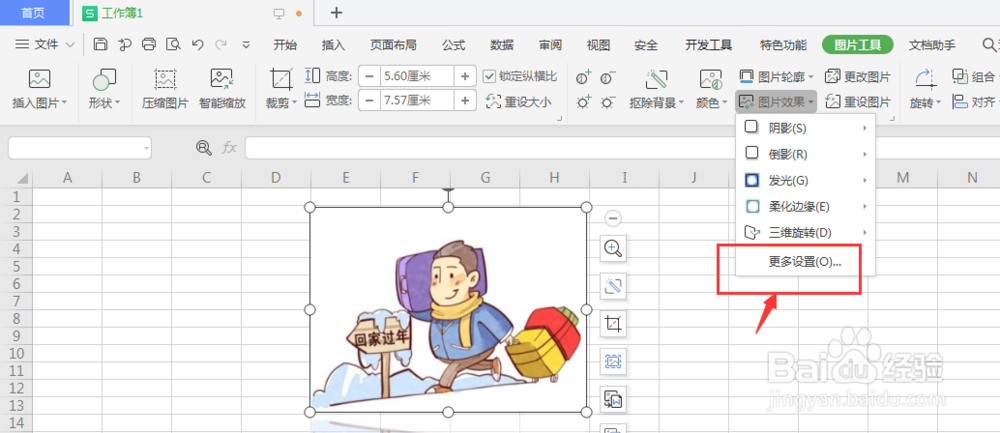Open 阴影(S) shadow submenu
Screen dimensions: 1000x433
[x=805, y=128]
